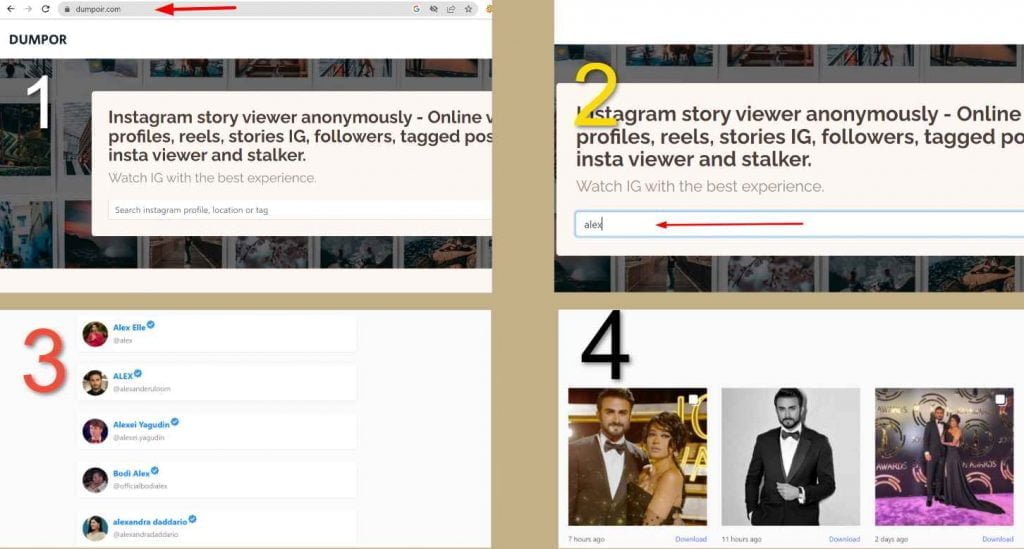This screenshot has width=1024, height=549.
Task: Click the DUMPOR site logo
Action: coord(38,40)
